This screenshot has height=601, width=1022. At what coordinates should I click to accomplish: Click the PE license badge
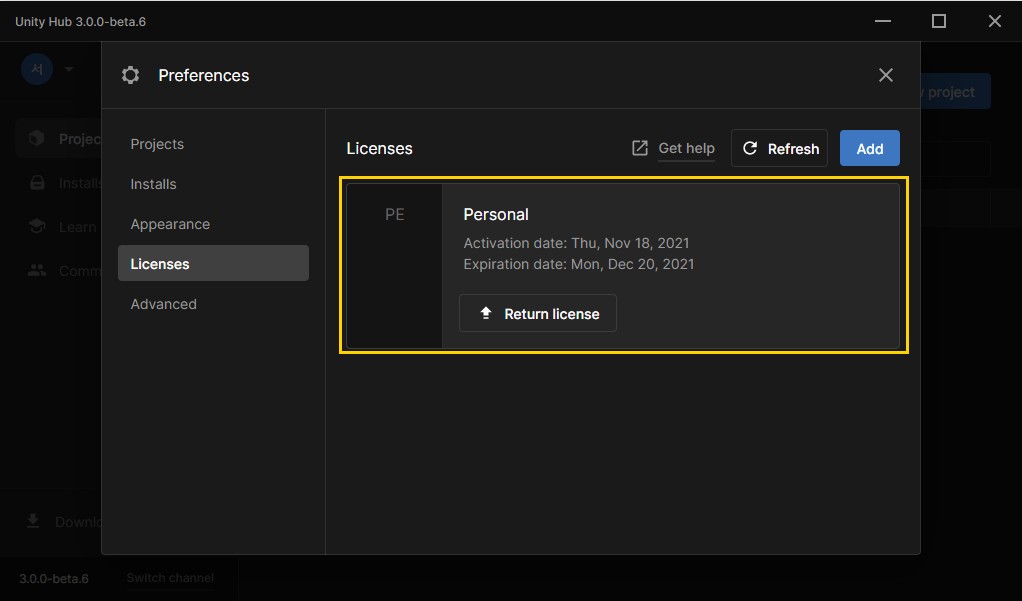click(x=394, y=214)
